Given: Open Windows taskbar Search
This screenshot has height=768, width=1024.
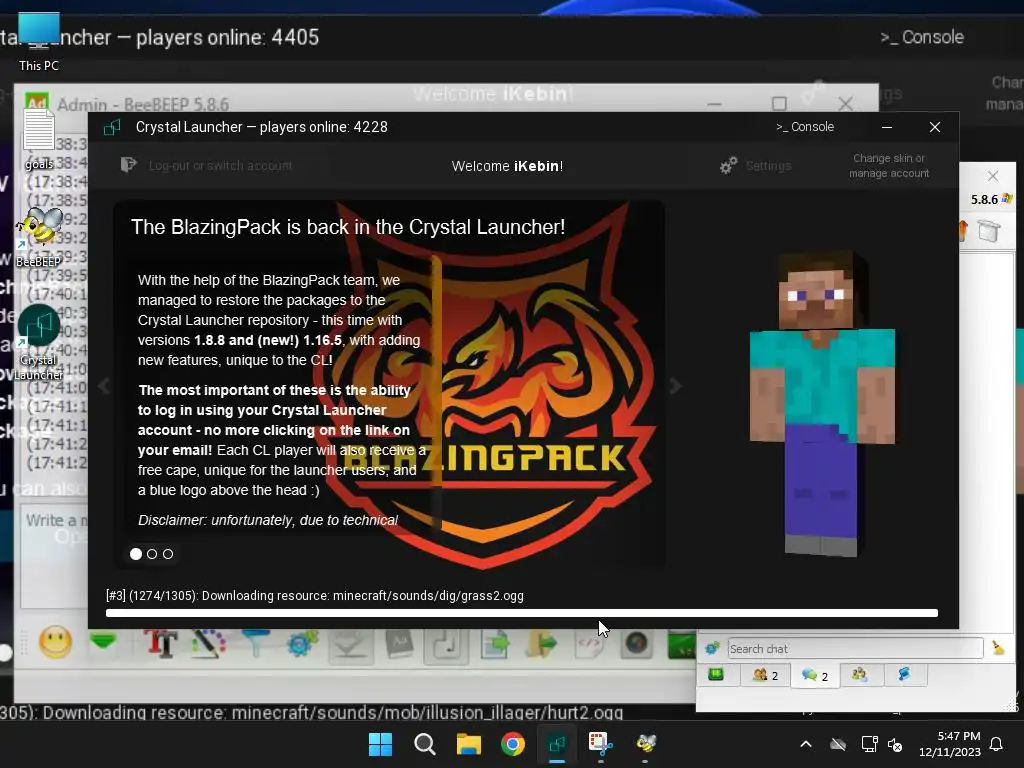Looking at the screenshot, I should click(424, 744).
